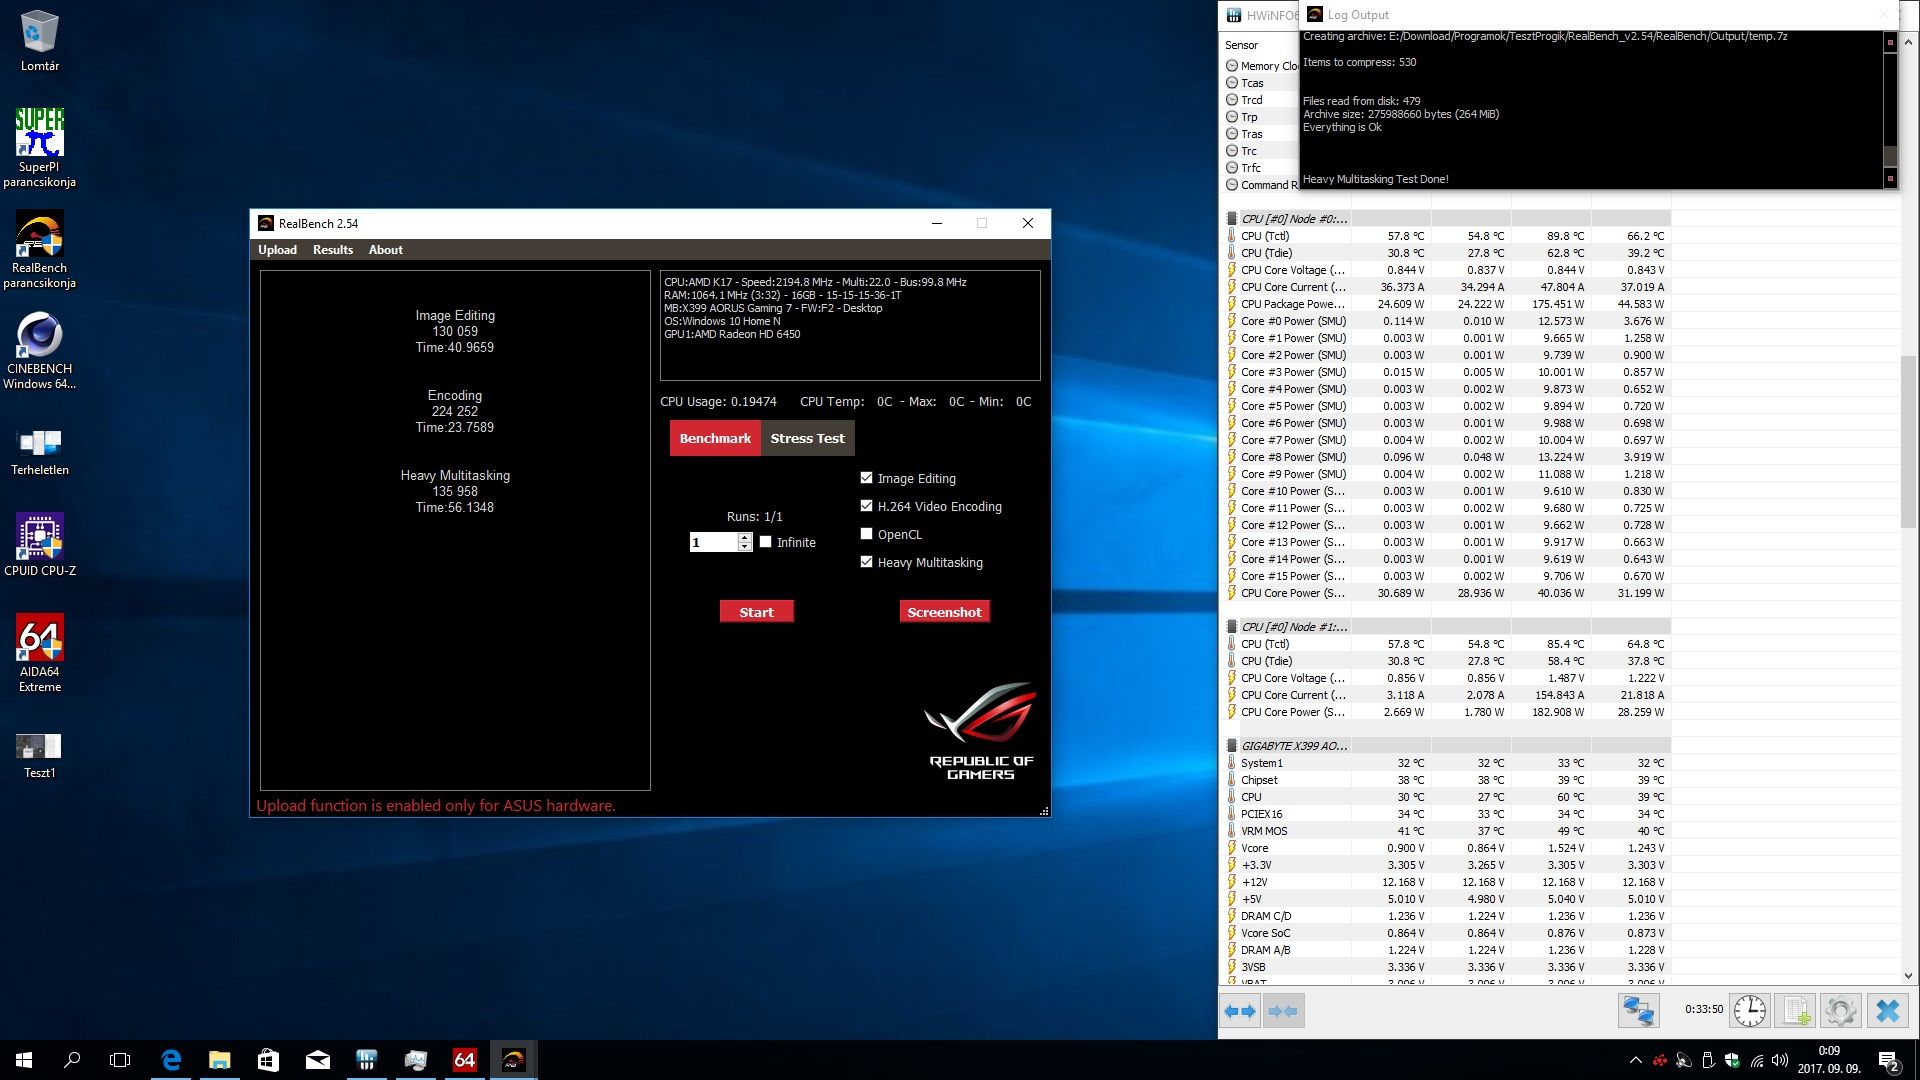Open RealBench Results menu
The width and height of the screenshot is (1920, 1080).
tap(332, 250)
